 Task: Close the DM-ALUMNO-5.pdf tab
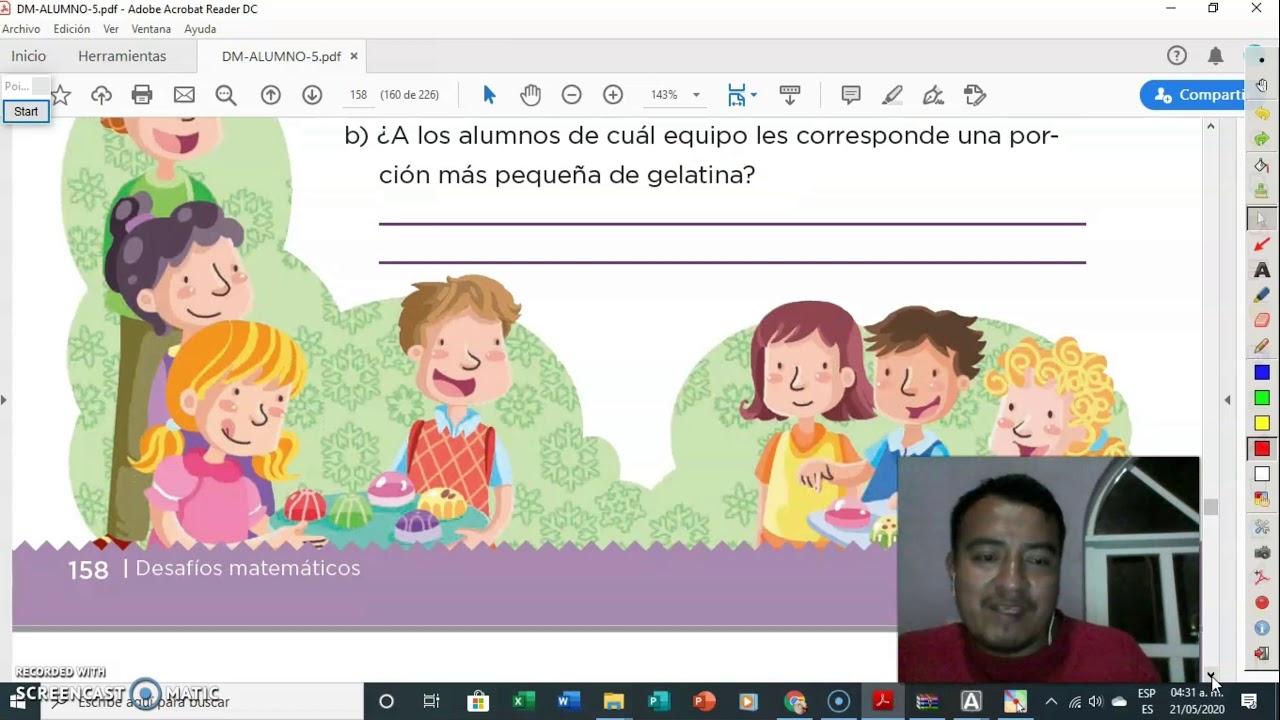point(354,57)
